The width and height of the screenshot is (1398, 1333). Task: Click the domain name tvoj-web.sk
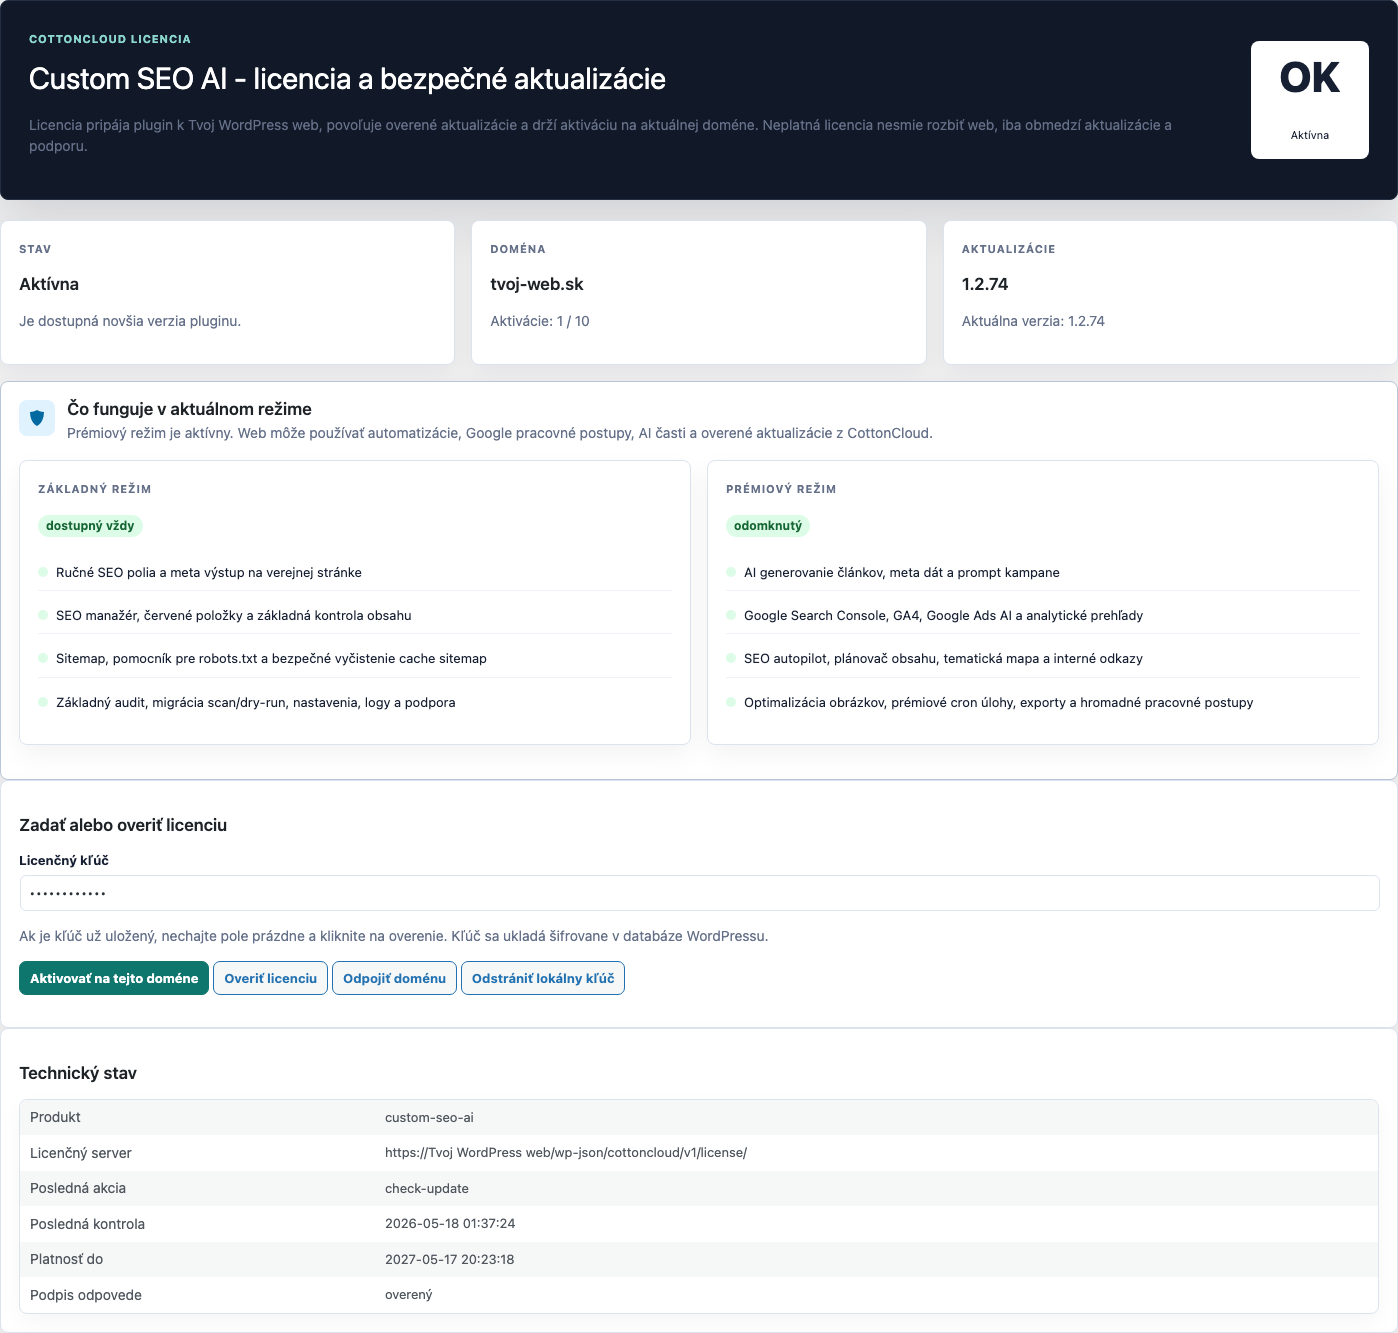tap(537, 284)
